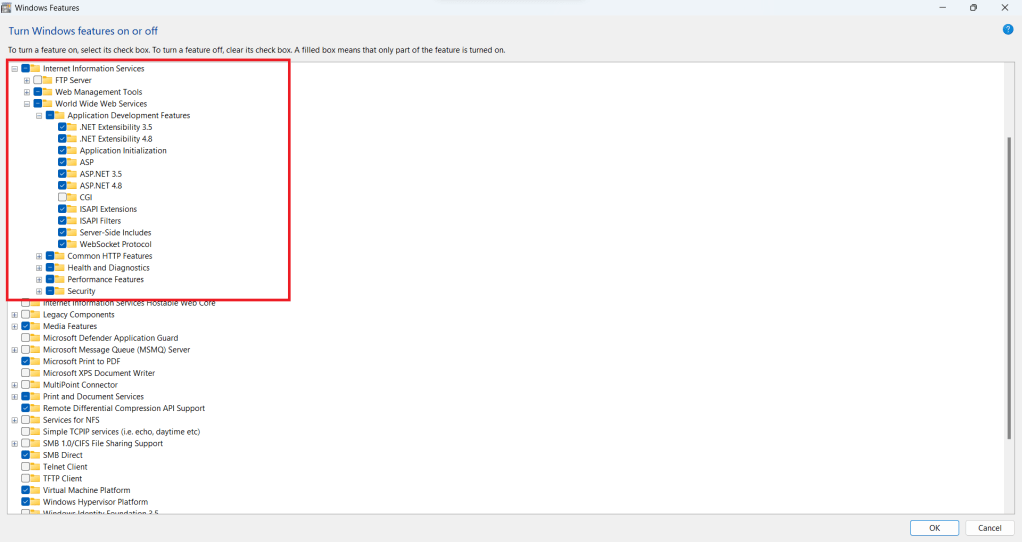Click the folder icon beside Microsoft Defender Application Guard
1022x542 pixels.
pos(36,338)
